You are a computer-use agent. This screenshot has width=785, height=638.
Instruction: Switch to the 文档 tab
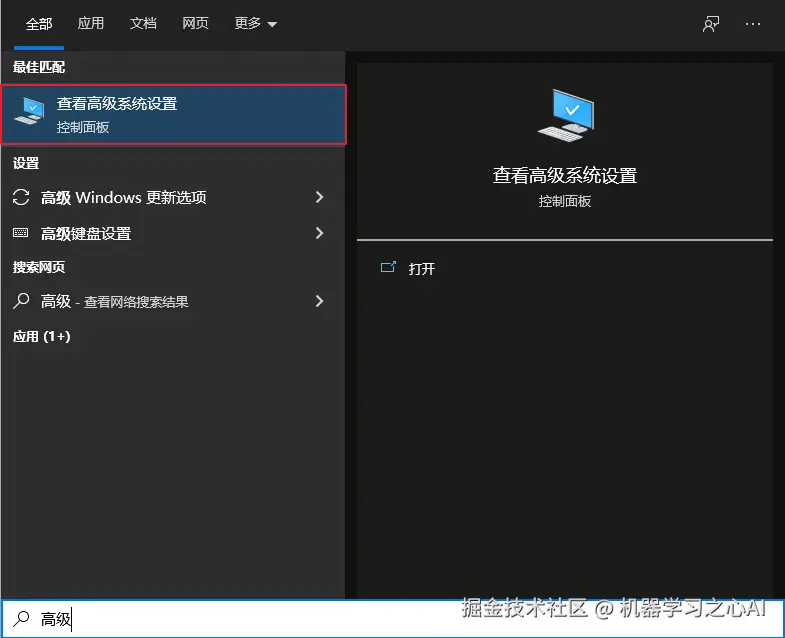tap(143, 23)
